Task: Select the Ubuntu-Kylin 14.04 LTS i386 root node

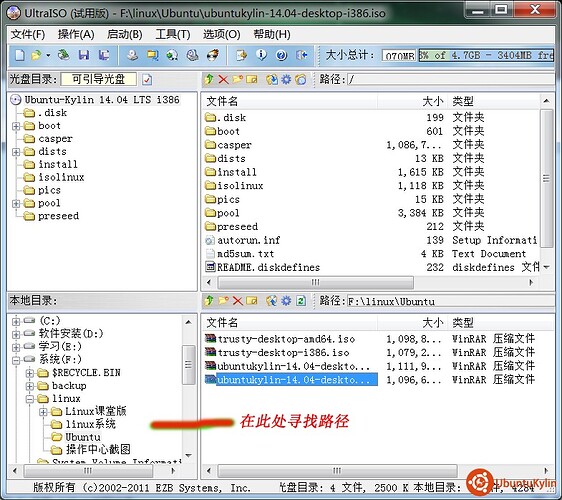Action: (x=102, y=100)
